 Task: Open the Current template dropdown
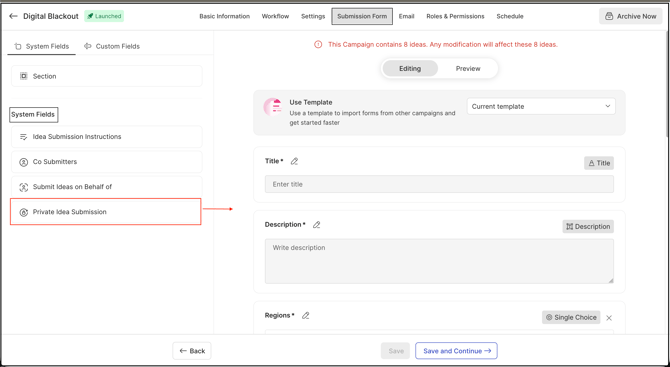pyautogui.click(x=541, y=106)
